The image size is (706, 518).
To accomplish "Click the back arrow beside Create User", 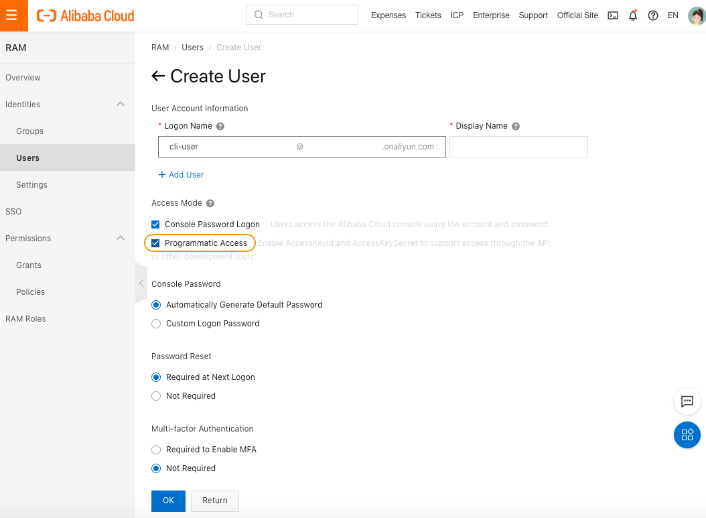I will pos(158,77).
